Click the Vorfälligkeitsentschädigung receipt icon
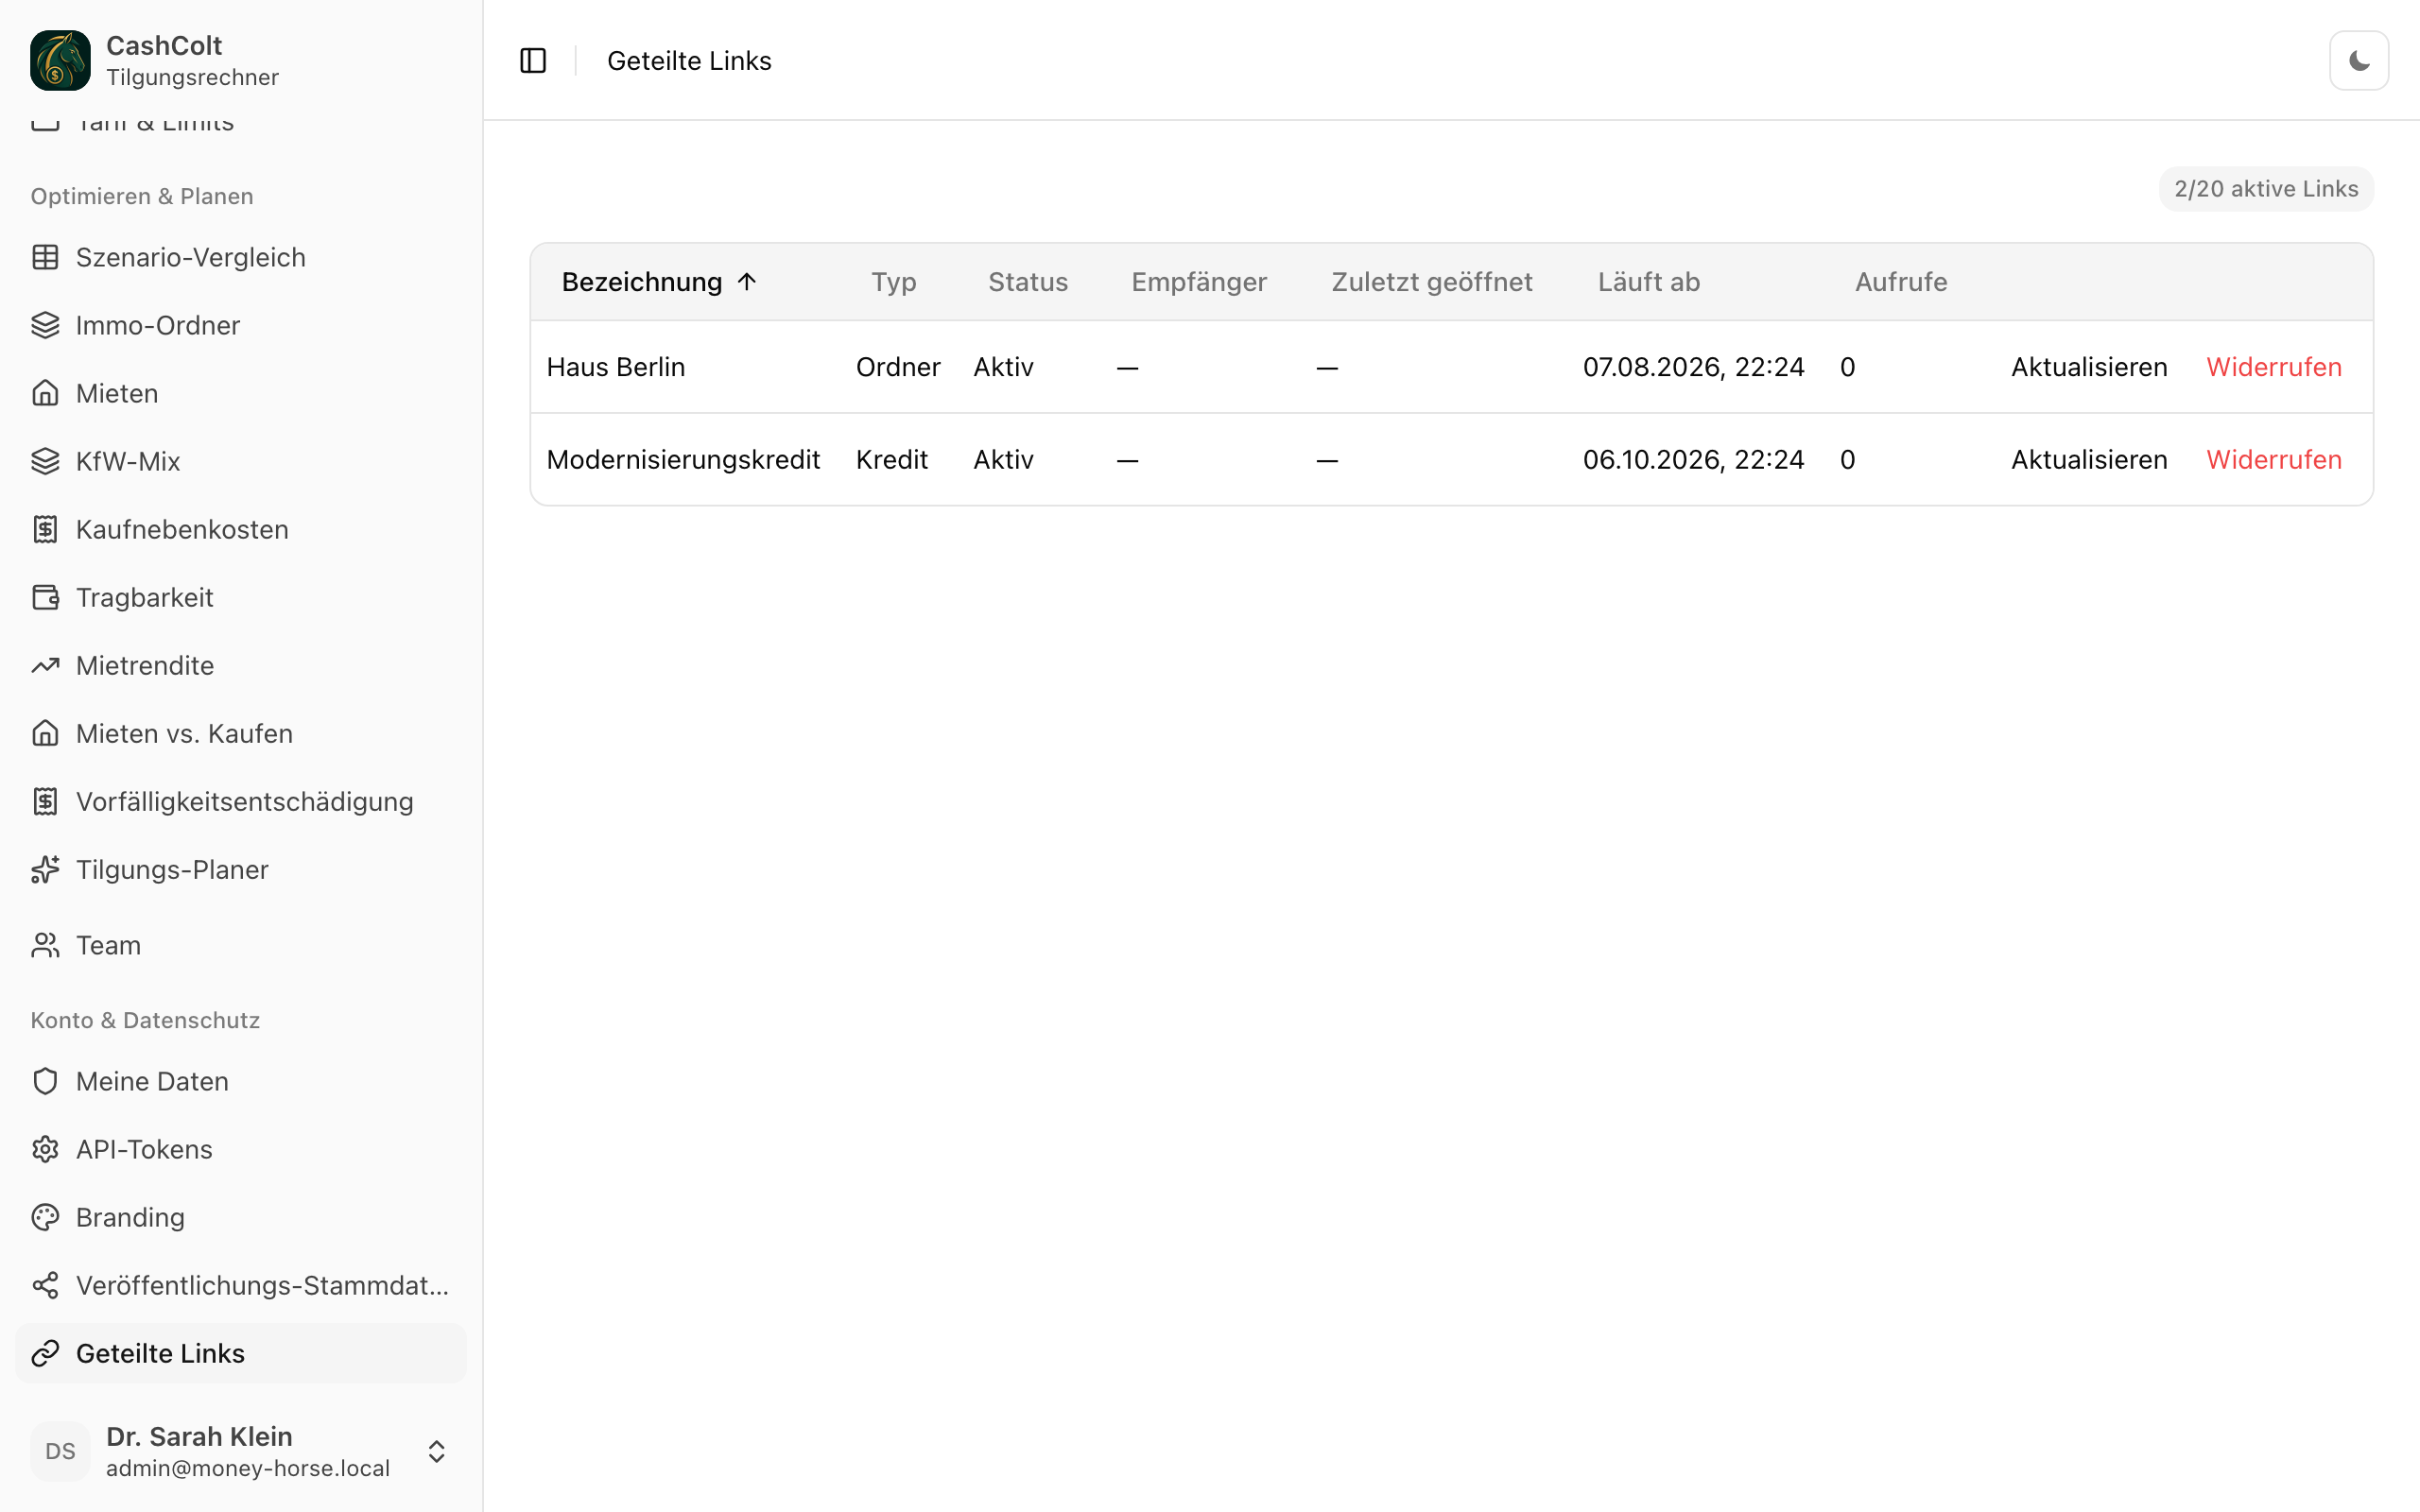The image size is (2420, 1512). tap(45, 801)
